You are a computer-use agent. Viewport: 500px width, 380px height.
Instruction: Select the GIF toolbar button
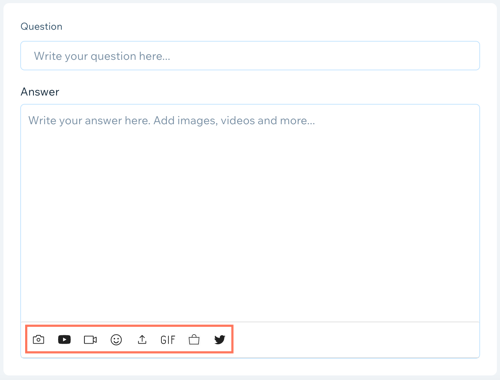(168, 340)
